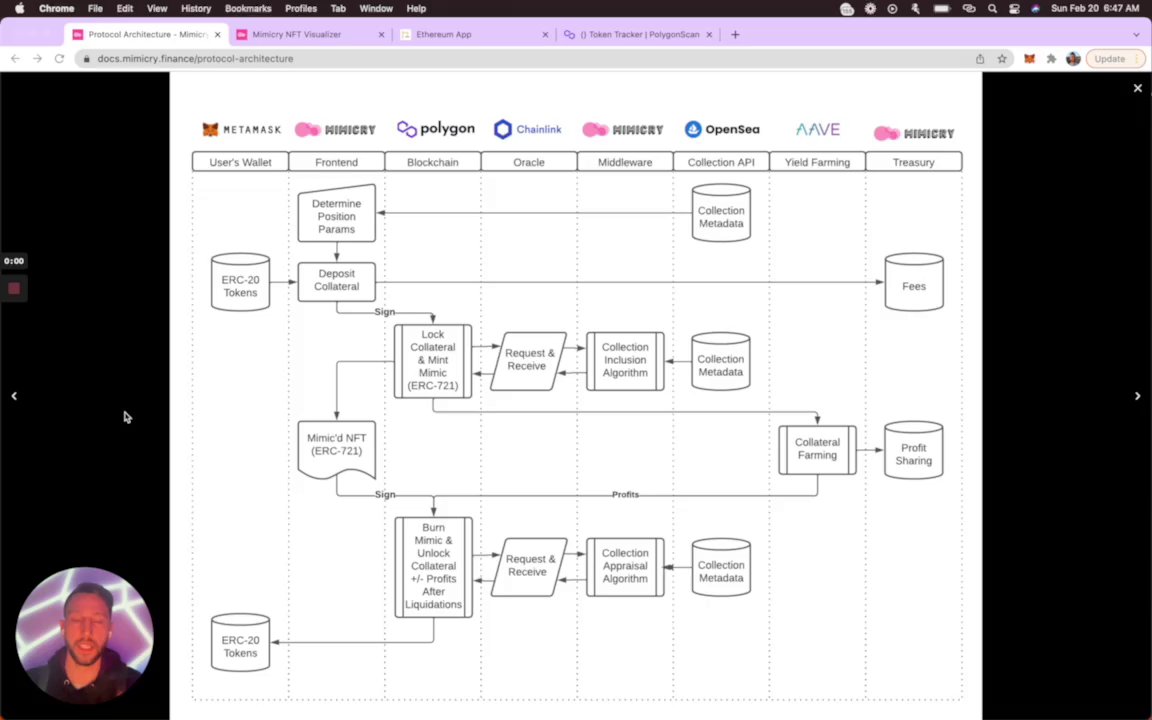Expand the tab search chevron

click(x=1136, y=35)
